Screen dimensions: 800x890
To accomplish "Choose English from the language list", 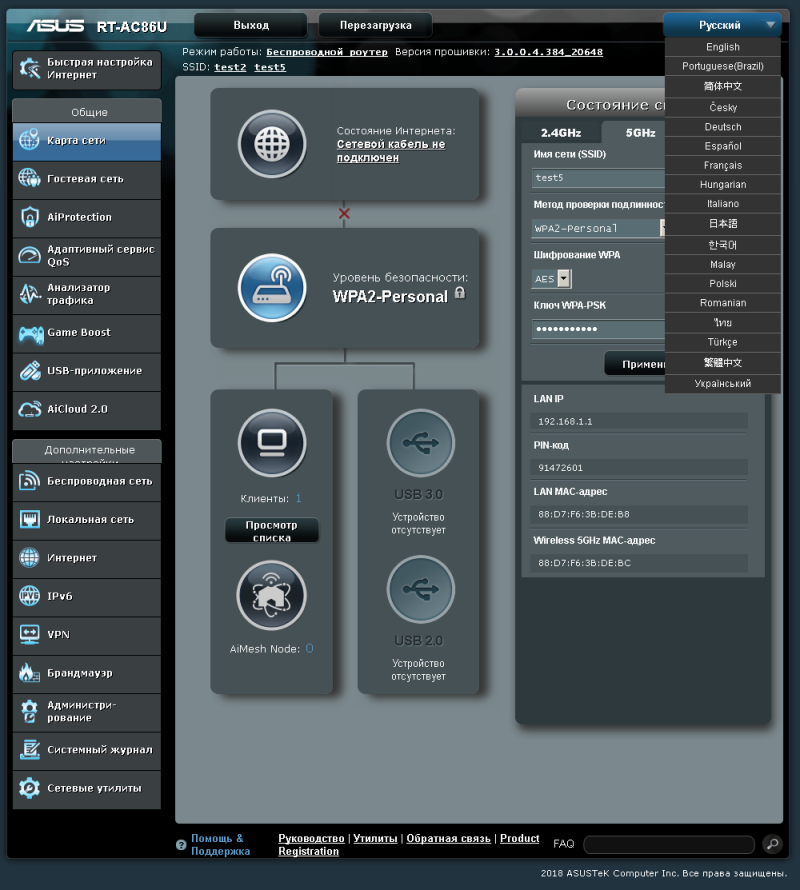I will pos(723,47).
